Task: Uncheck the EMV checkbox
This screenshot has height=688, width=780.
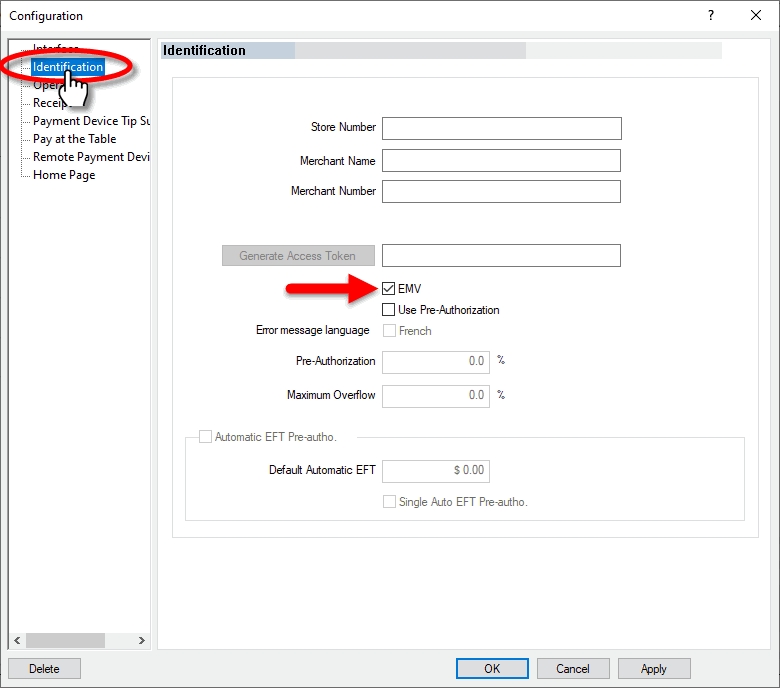Action: point(389,289)
